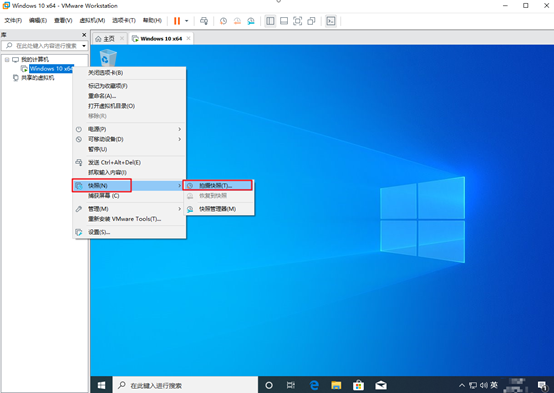Open the library search filter dropdown arrow
This screenshot has width=554, height=393.
click(x=84, y=46)
